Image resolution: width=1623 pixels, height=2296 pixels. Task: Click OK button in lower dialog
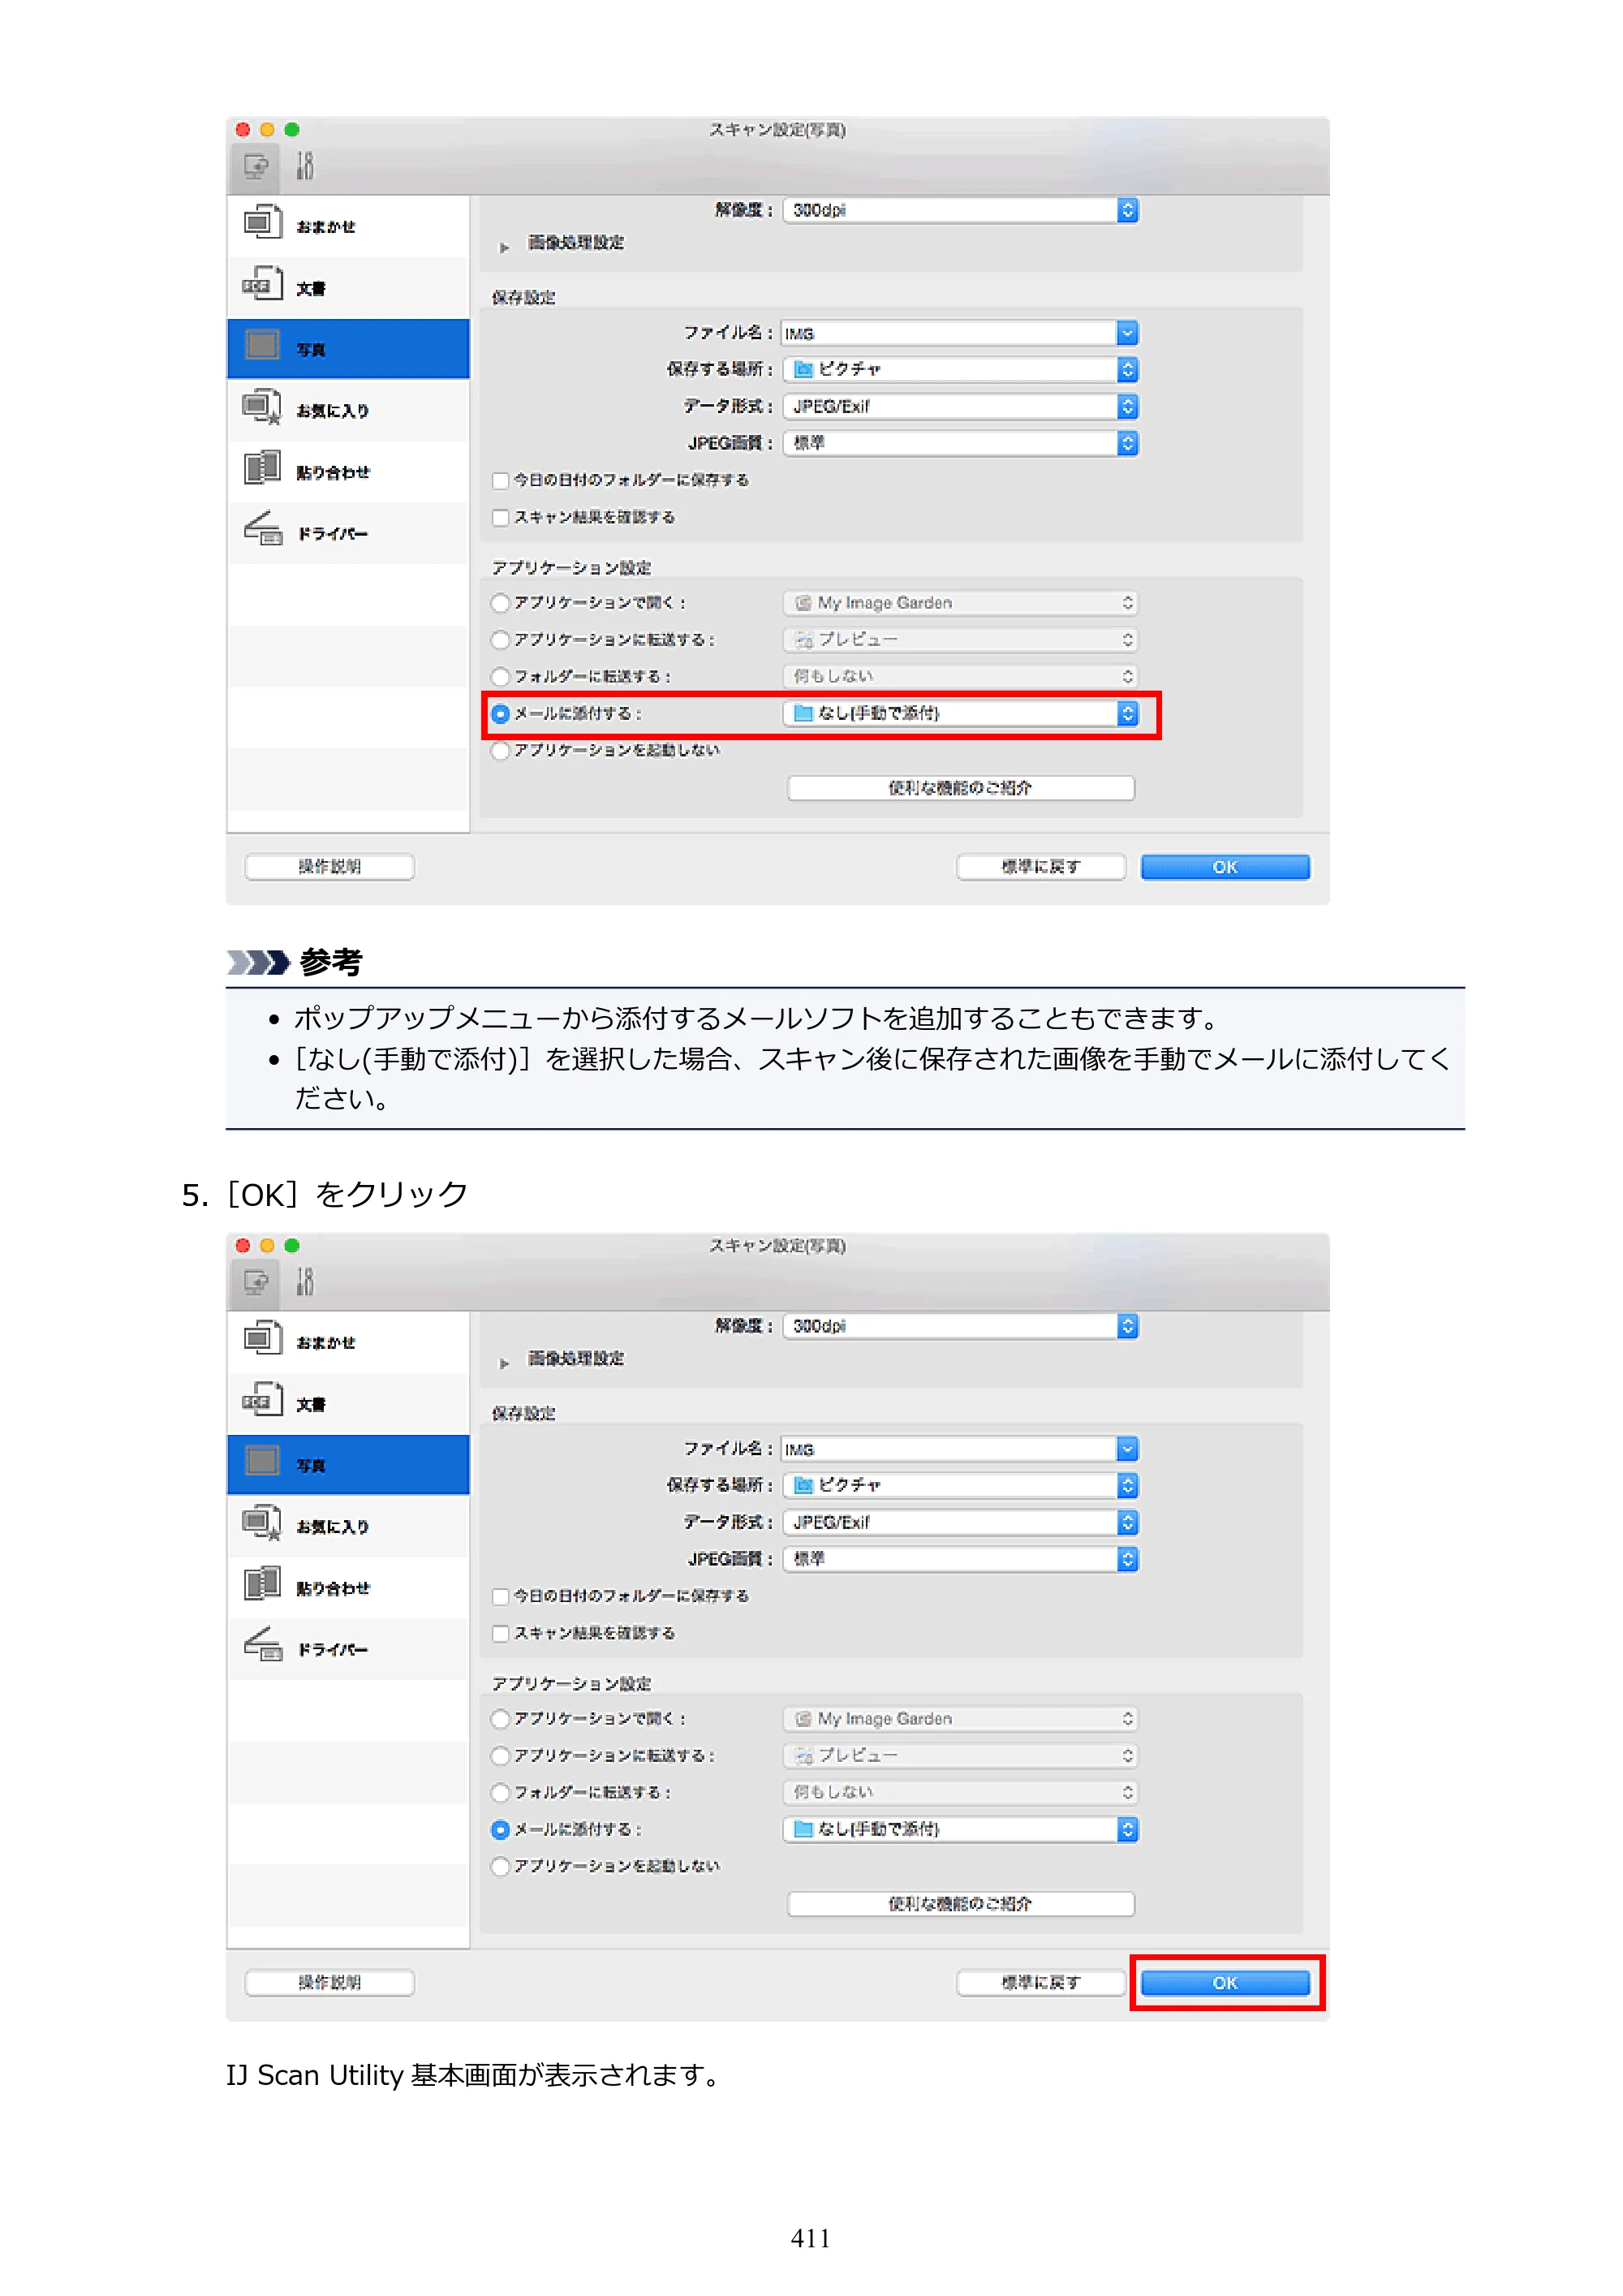pos(1225,1983)
